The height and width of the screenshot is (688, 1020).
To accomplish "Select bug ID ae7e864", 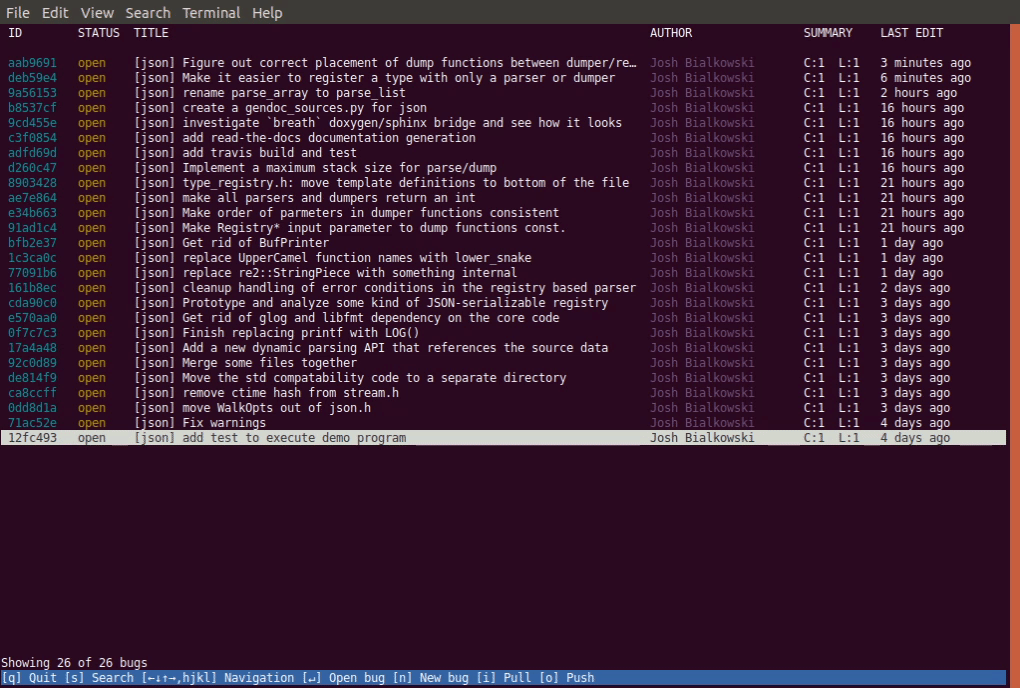I will tap(32, 198).
